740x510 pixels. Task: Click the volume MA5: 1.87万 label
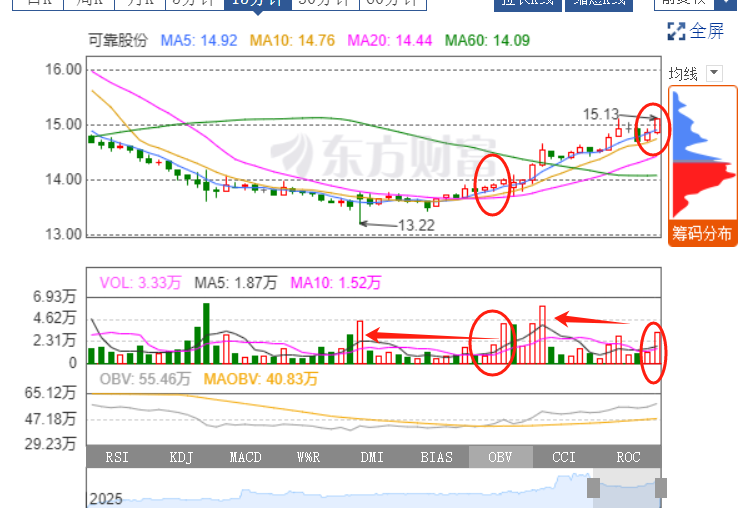click(235, 283)
